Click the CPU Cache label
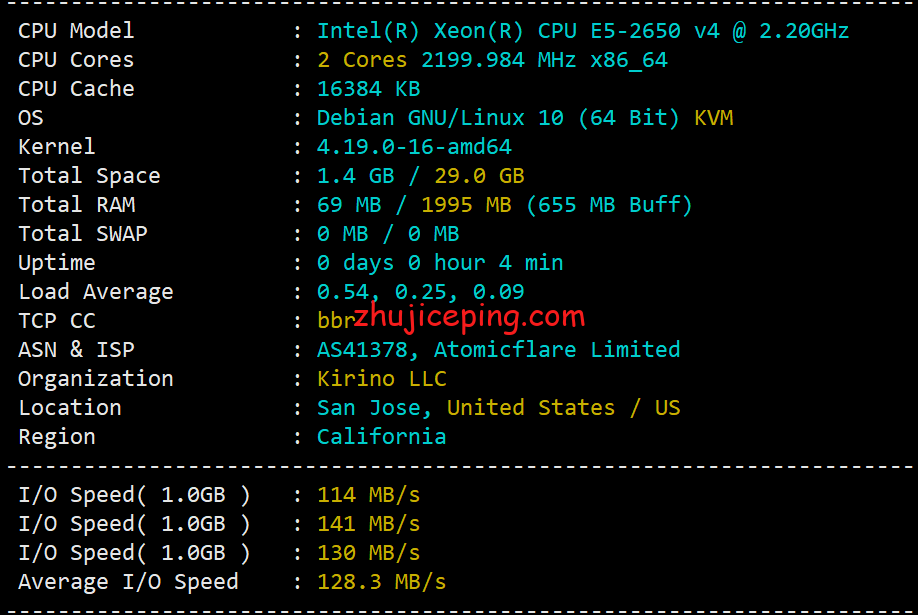Image resolution: width=918 pixels, height=615 pixels. [76, 88]
